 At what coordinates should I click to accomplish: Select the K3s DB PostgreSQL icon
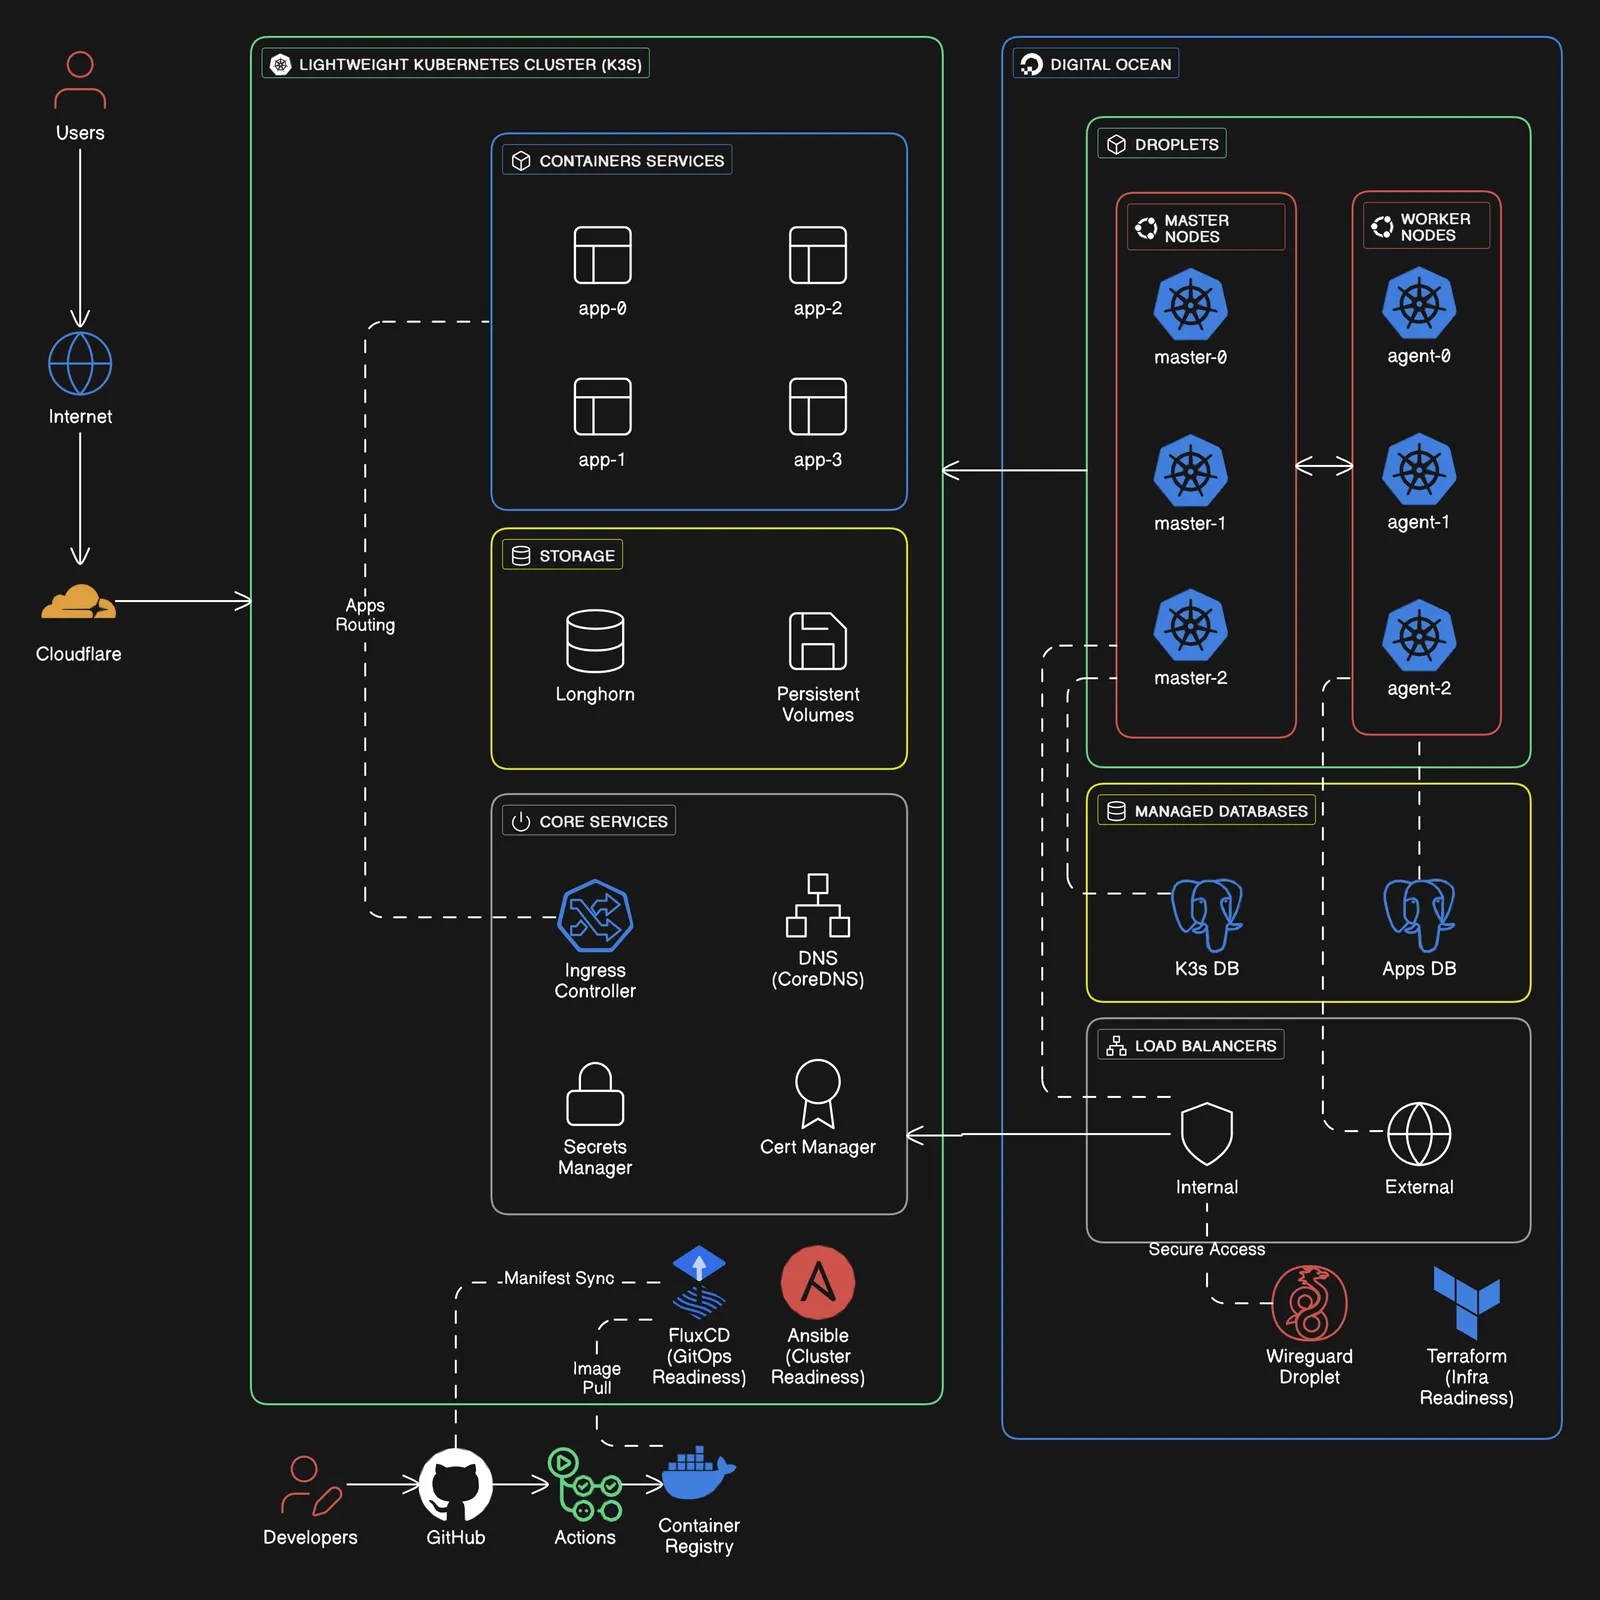click(1207, 915)
